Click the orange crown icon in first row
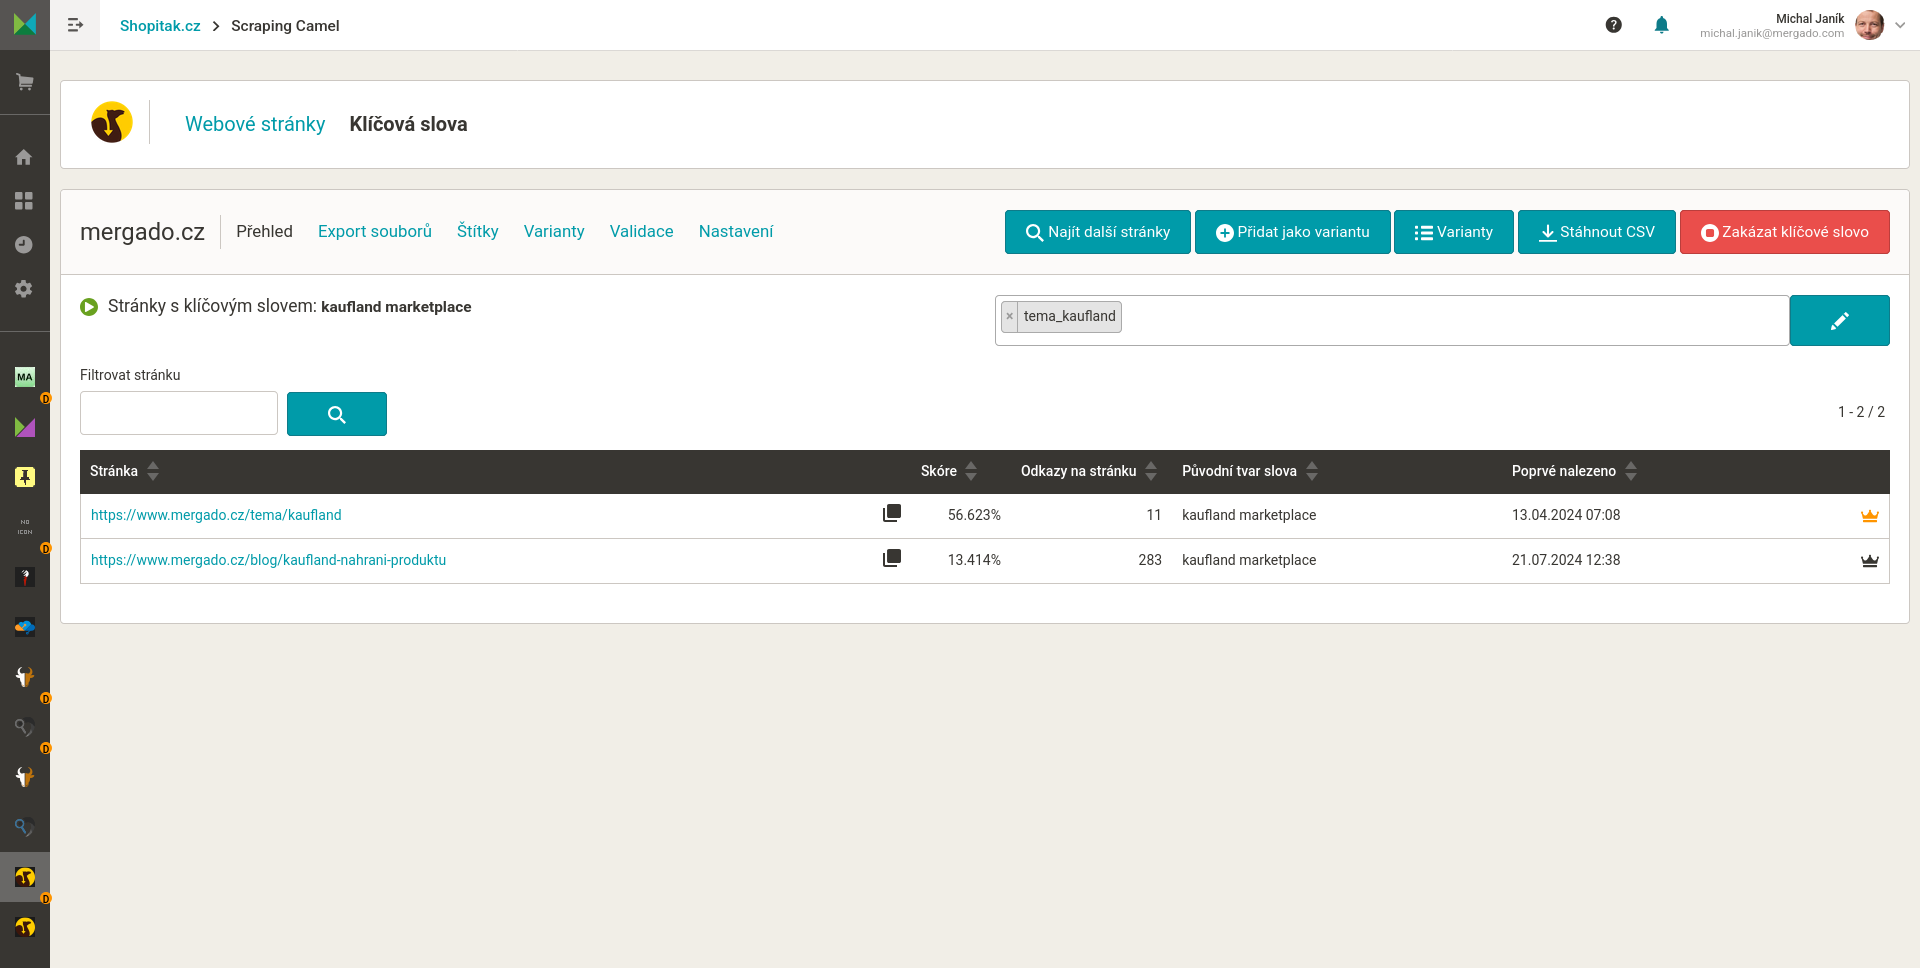Screen dimensions: 1920x968 click(x=1869, y=516)
